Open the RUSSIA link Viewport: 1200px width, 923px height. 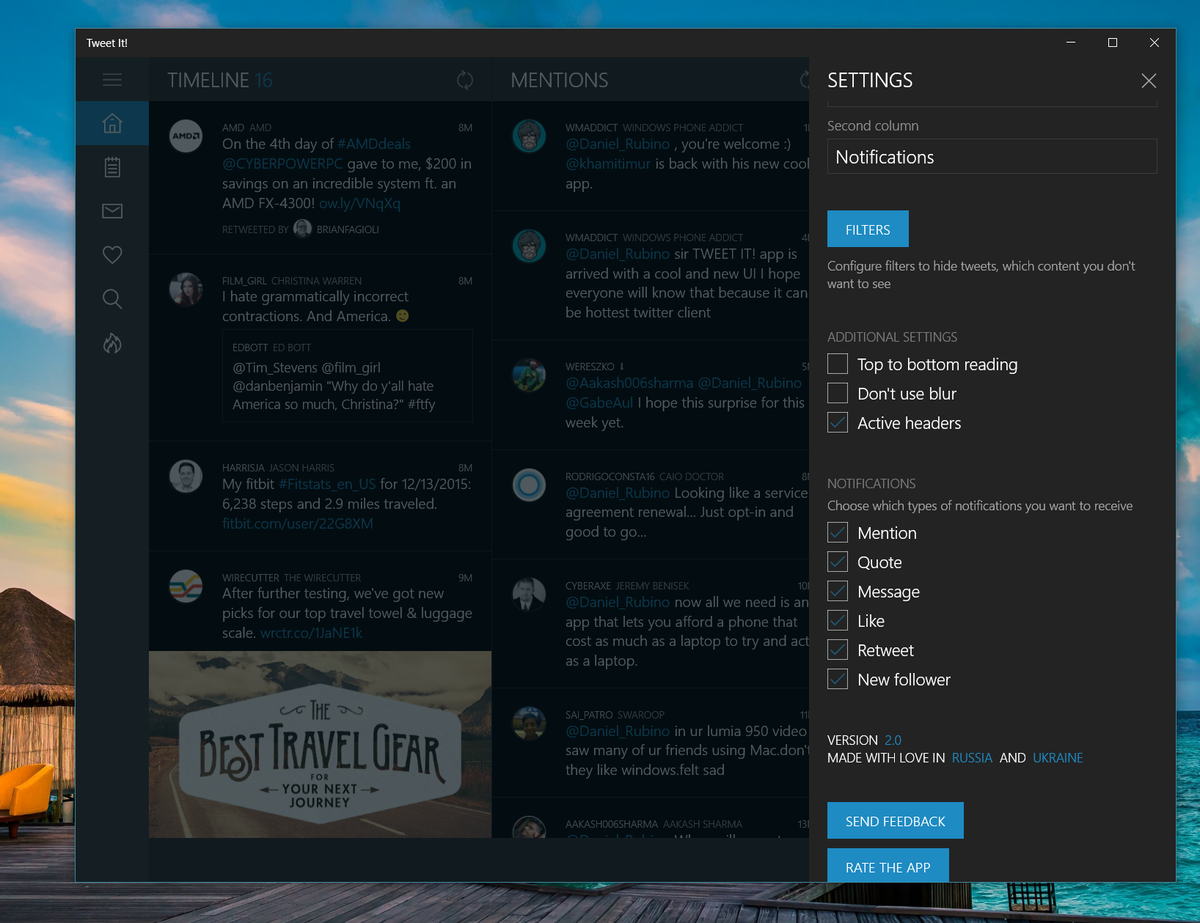971,757
